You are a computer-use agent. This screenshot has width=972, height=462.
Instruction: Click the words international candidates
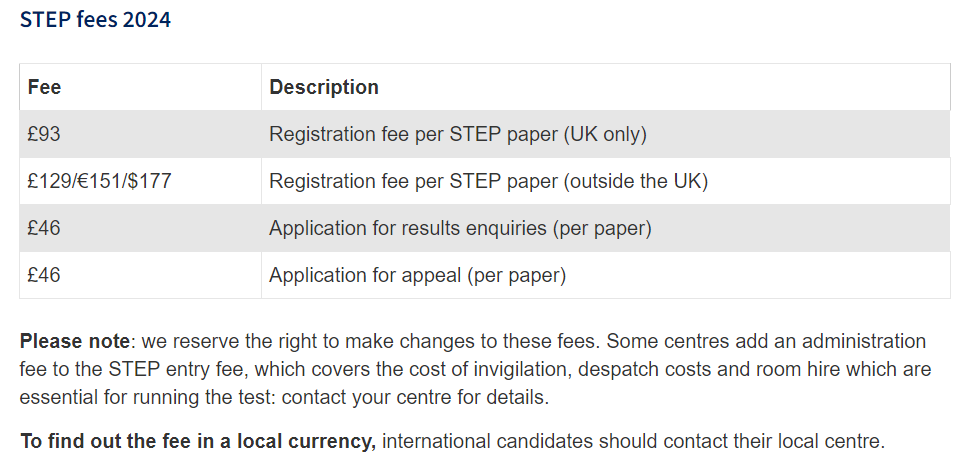(x=488, y=442)
